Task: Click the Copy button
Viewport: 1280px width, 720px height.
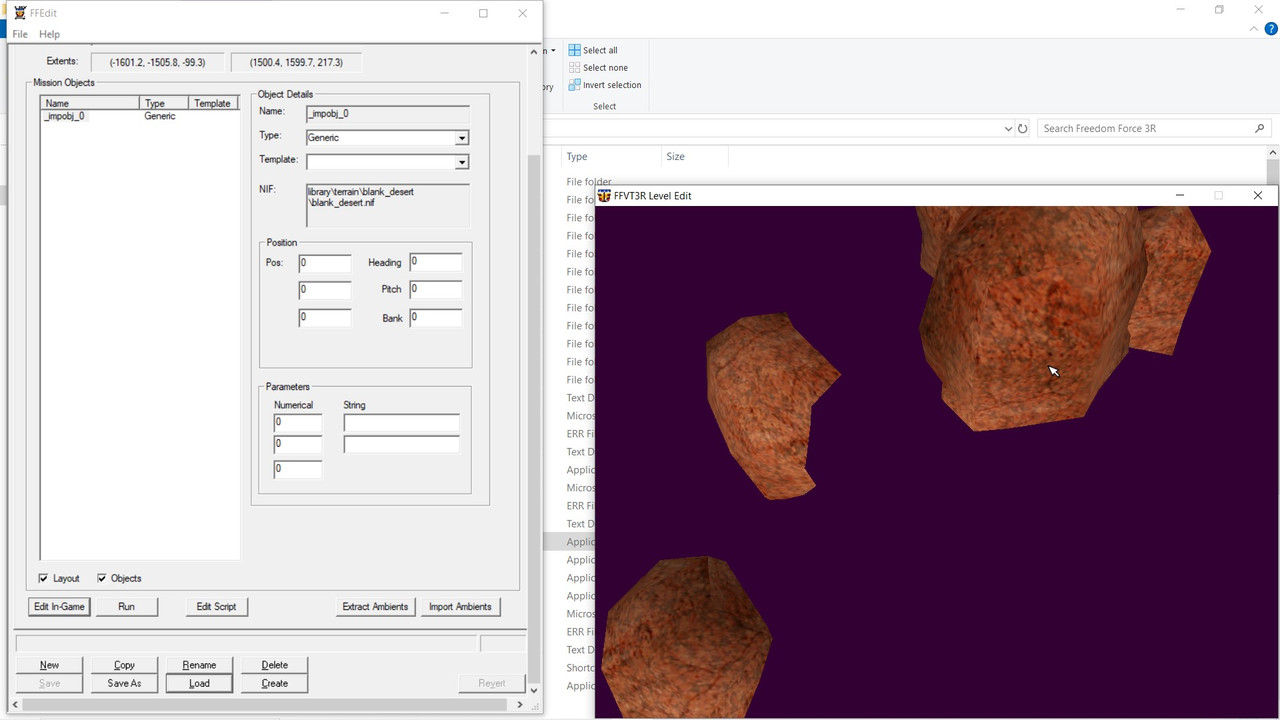Action: (x=124, y=665)
